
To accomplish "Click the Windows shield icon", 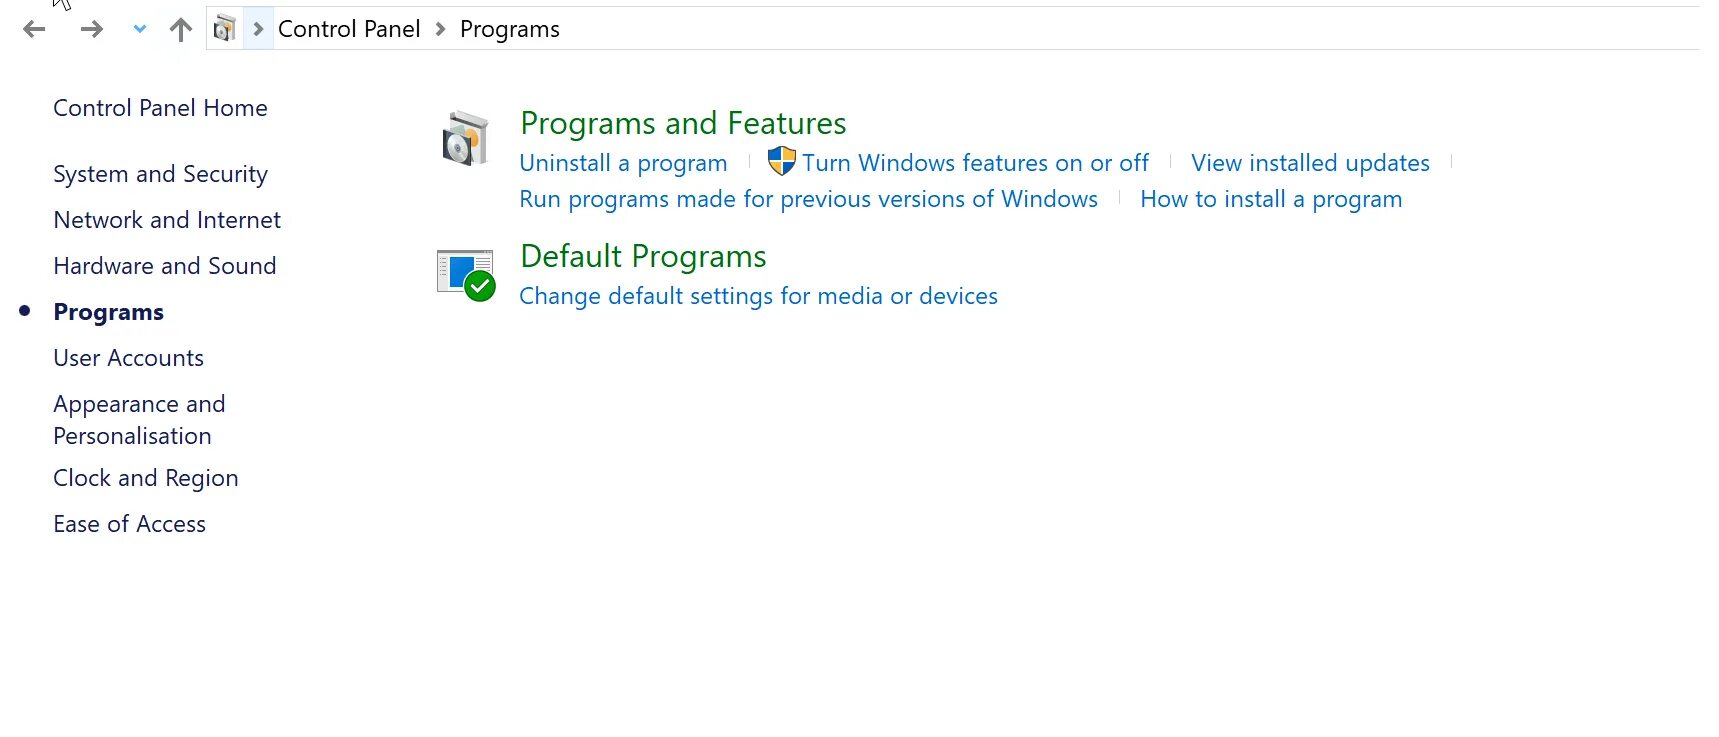I will [781, 161].
